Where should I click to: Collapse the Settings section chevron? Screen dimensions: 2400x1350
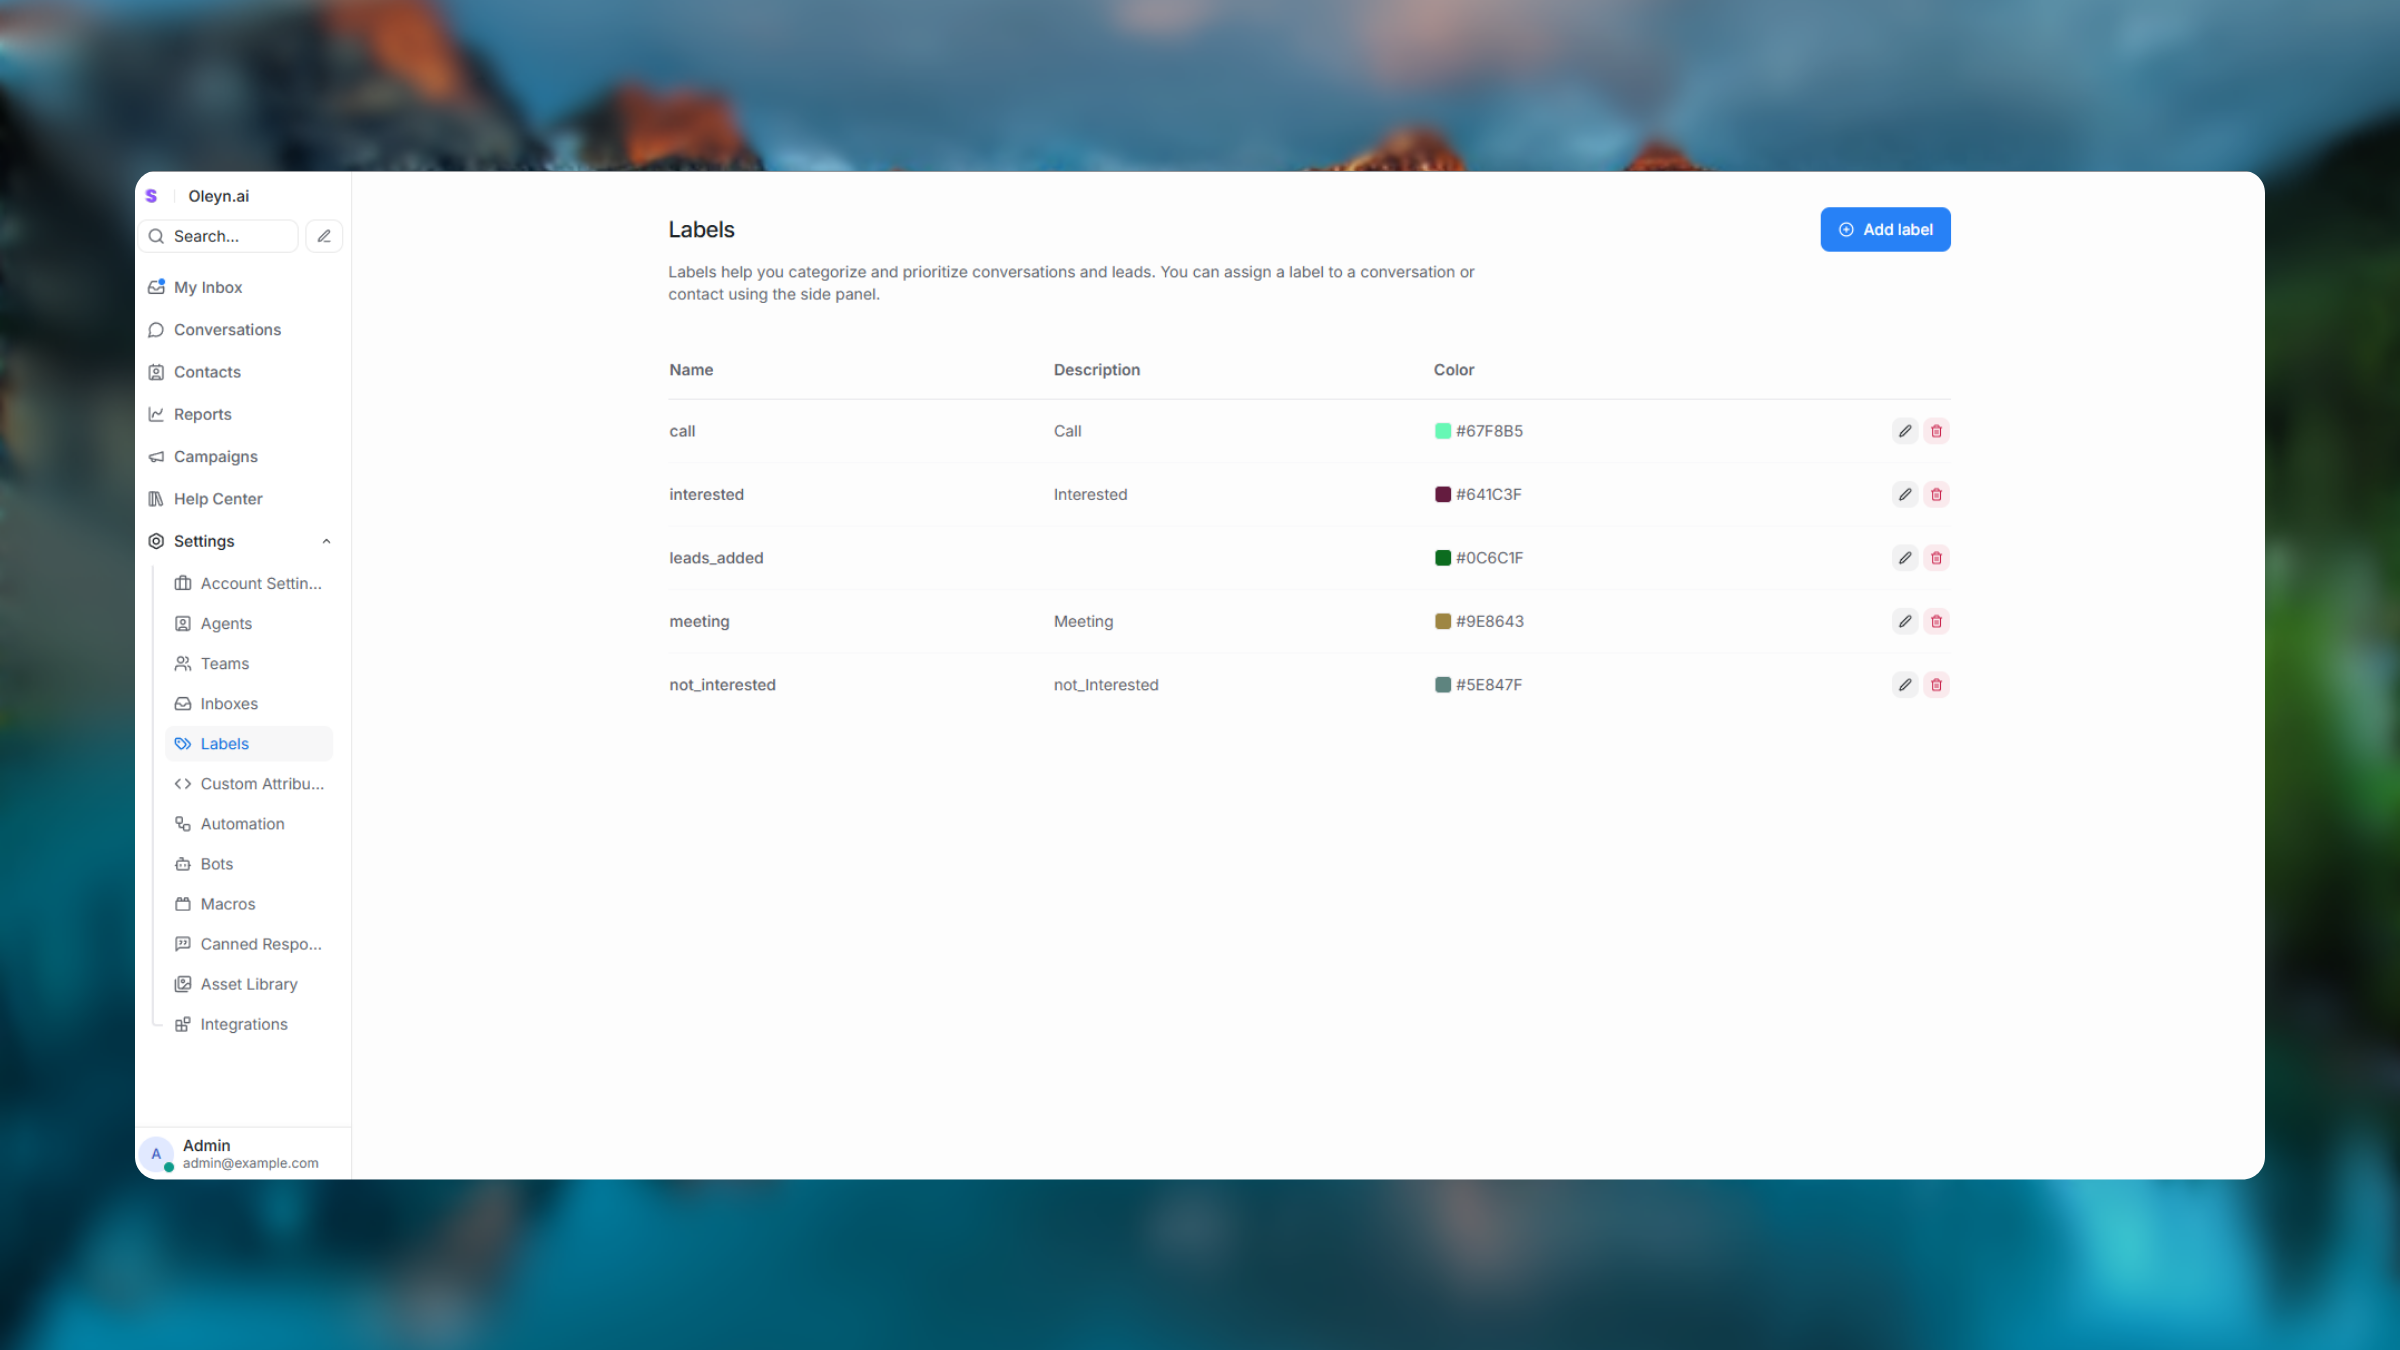326,541
